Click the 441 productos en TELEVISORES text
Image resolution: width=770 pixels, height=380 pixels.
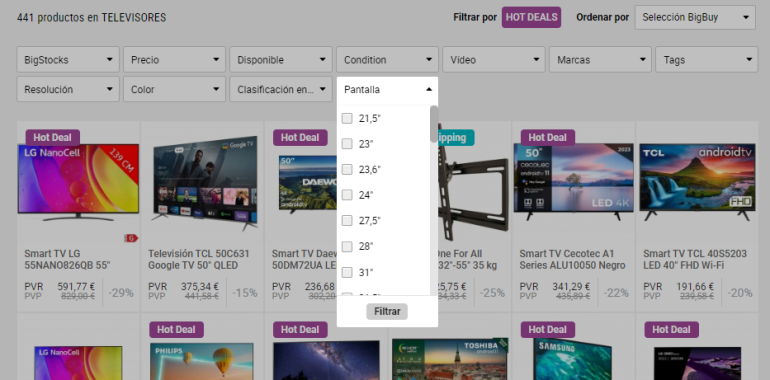click(x=91, y=18)
